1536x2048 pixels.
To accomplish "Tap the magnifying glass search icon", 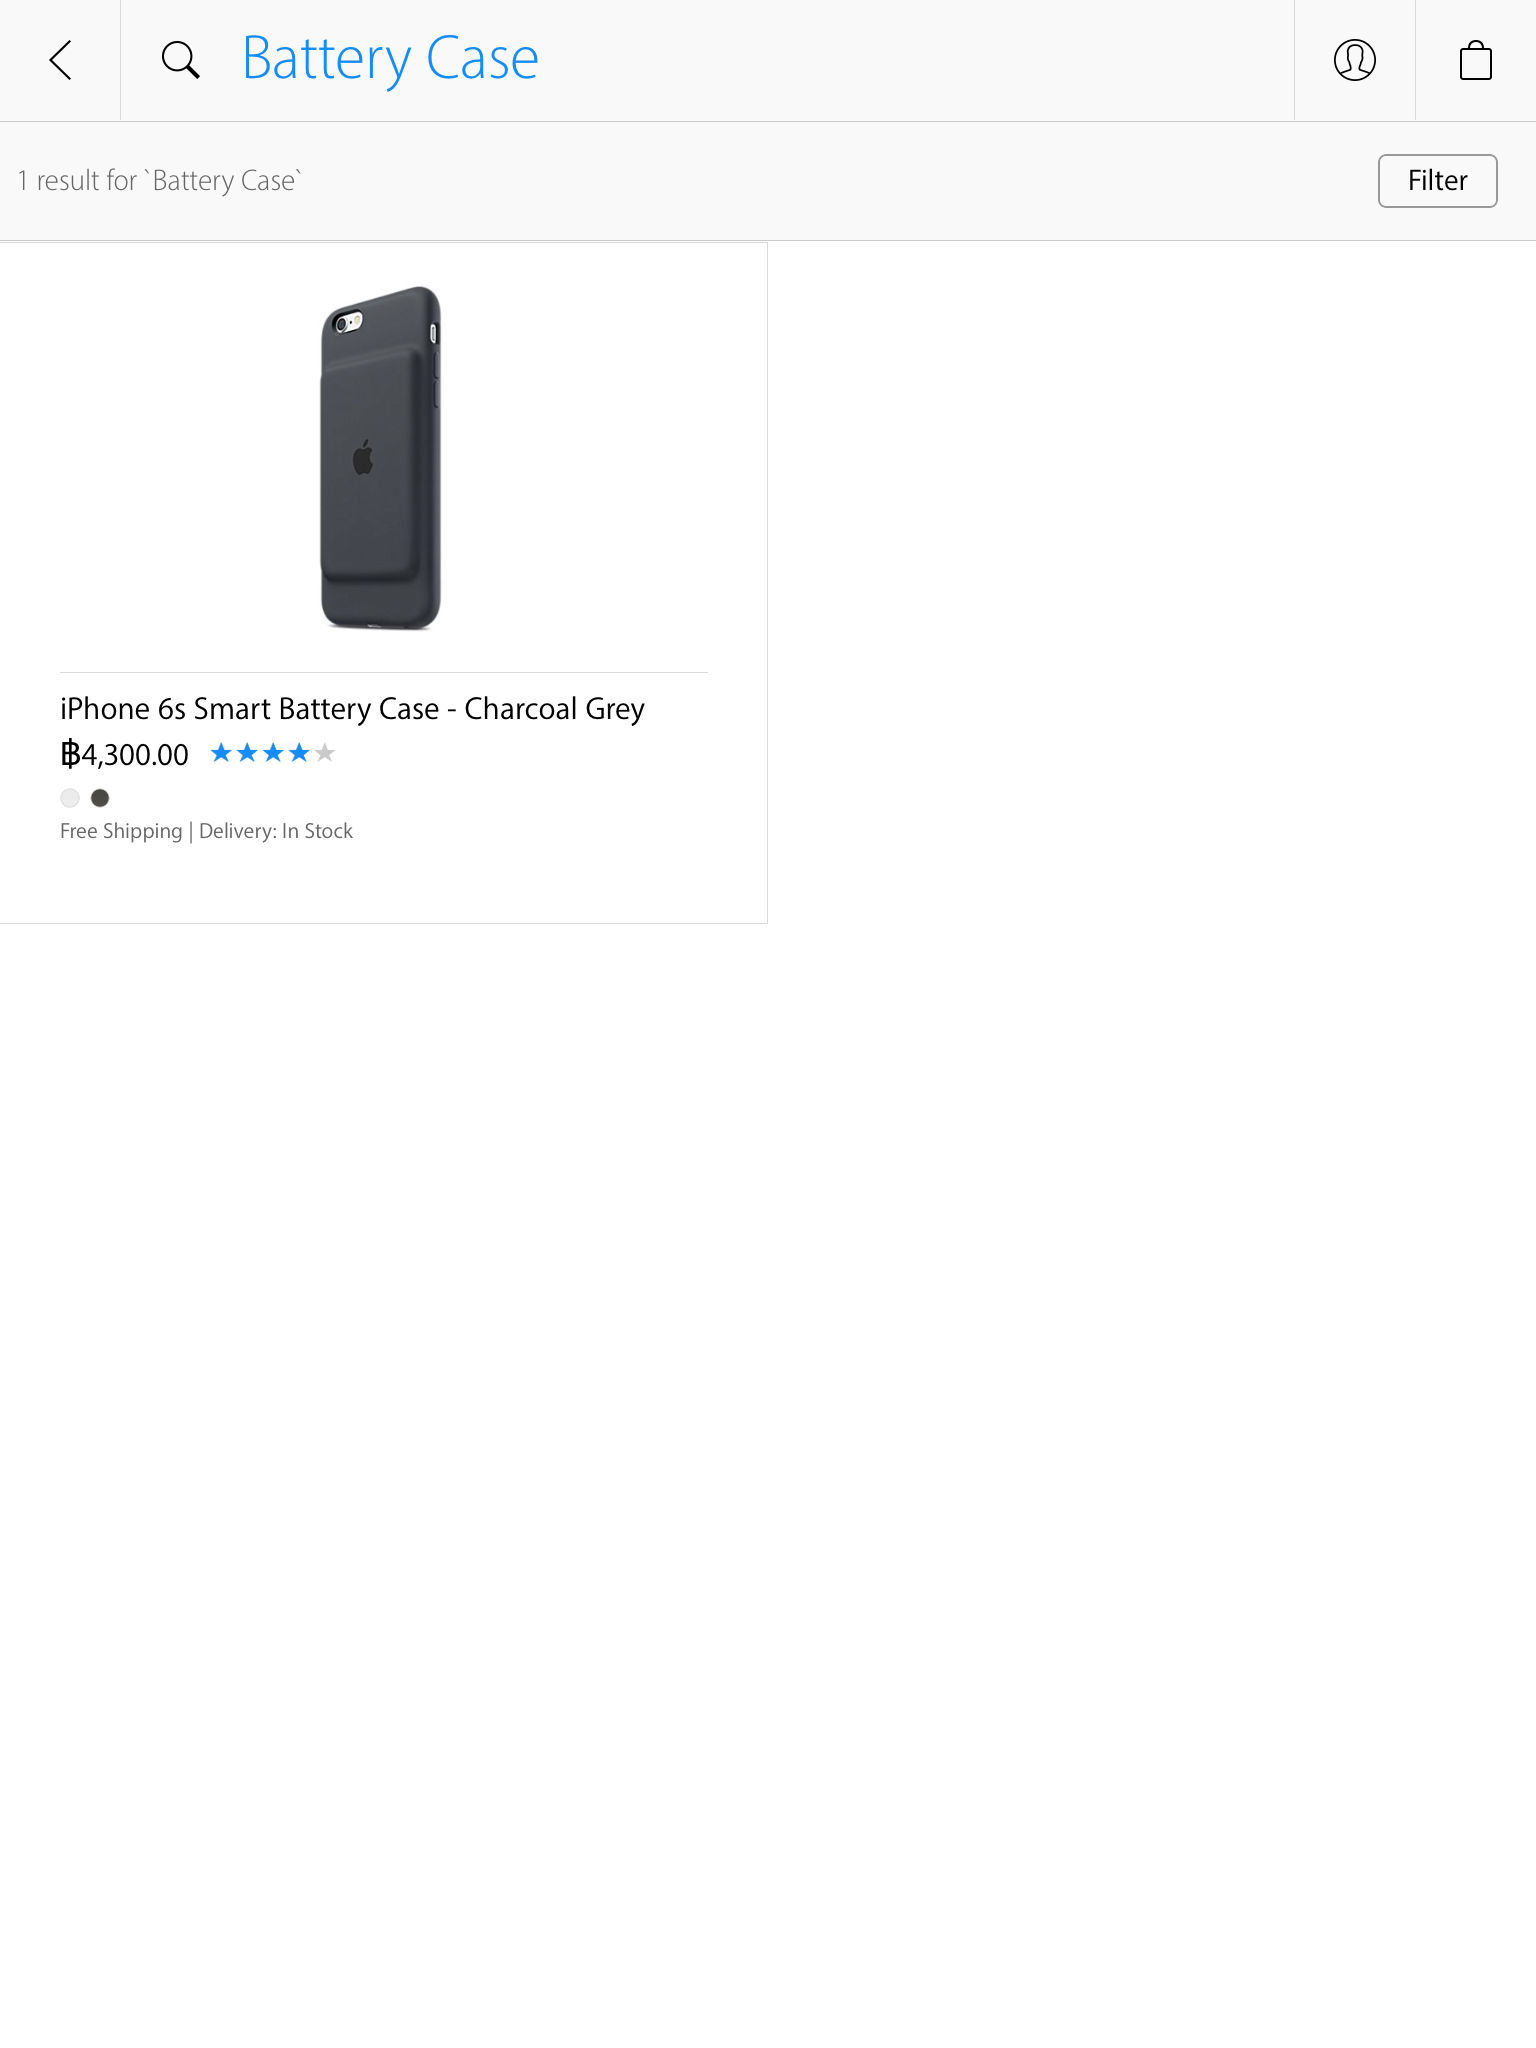I will click(181, 60).
